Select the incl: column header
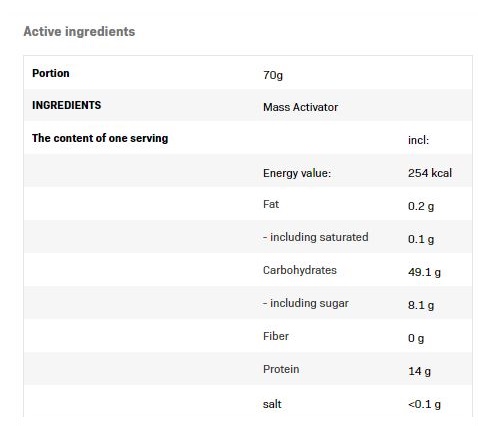The width and height of the screenshot is (478, 426). [x=418, y=140]
